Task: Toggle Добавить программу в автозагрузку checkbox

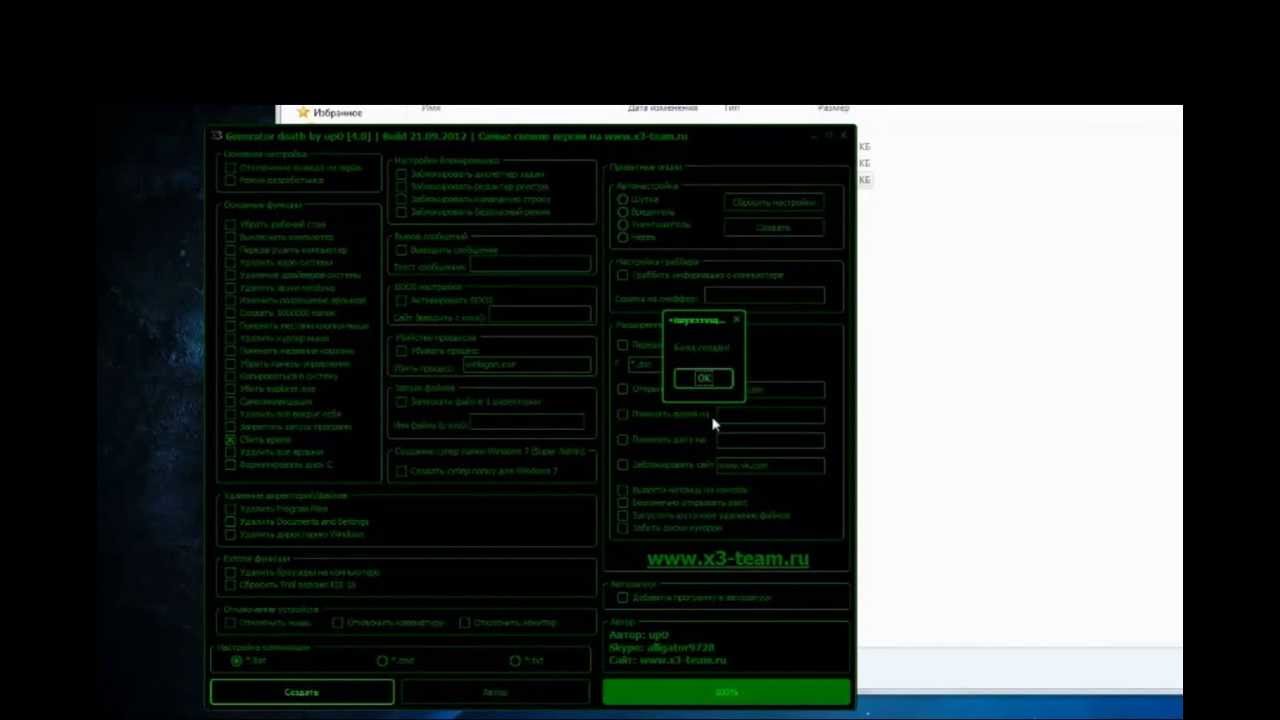Action: [623, 598]
